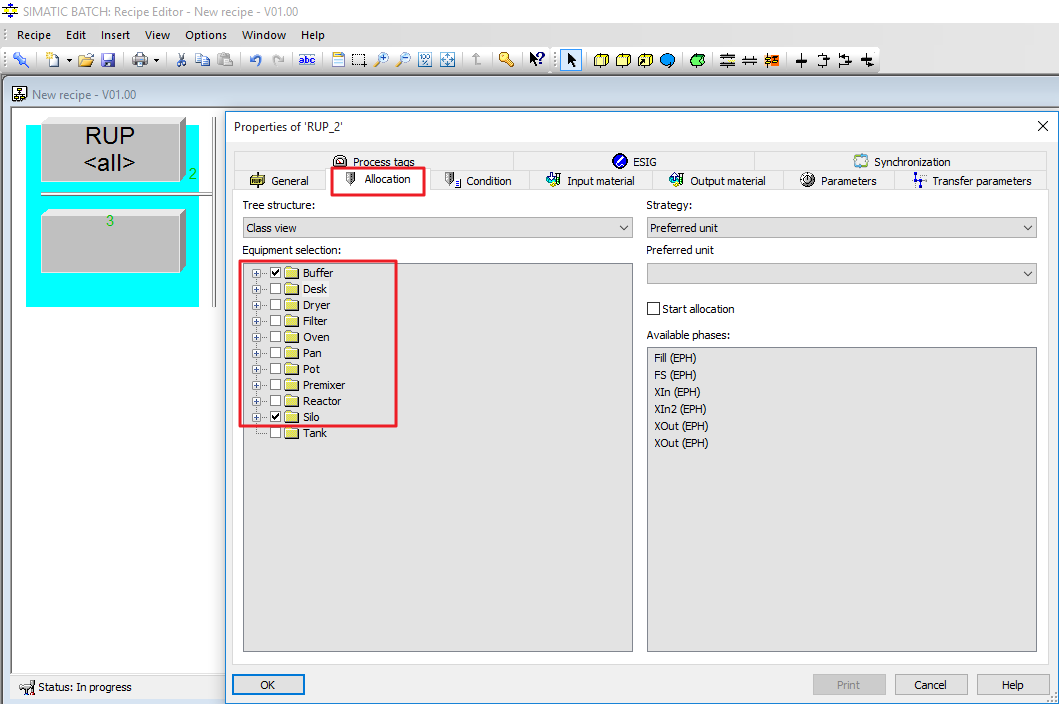This screenshot has height=704, width=1059.
Task: Expand the Pot tree node
Action: click(256, 370)
